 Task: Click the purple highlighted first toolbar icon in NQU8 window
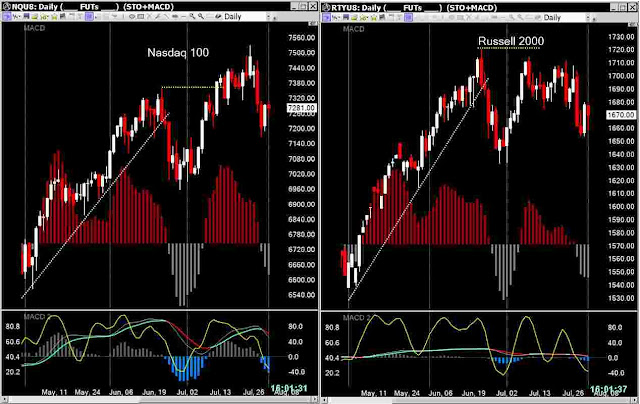(7, 16)
